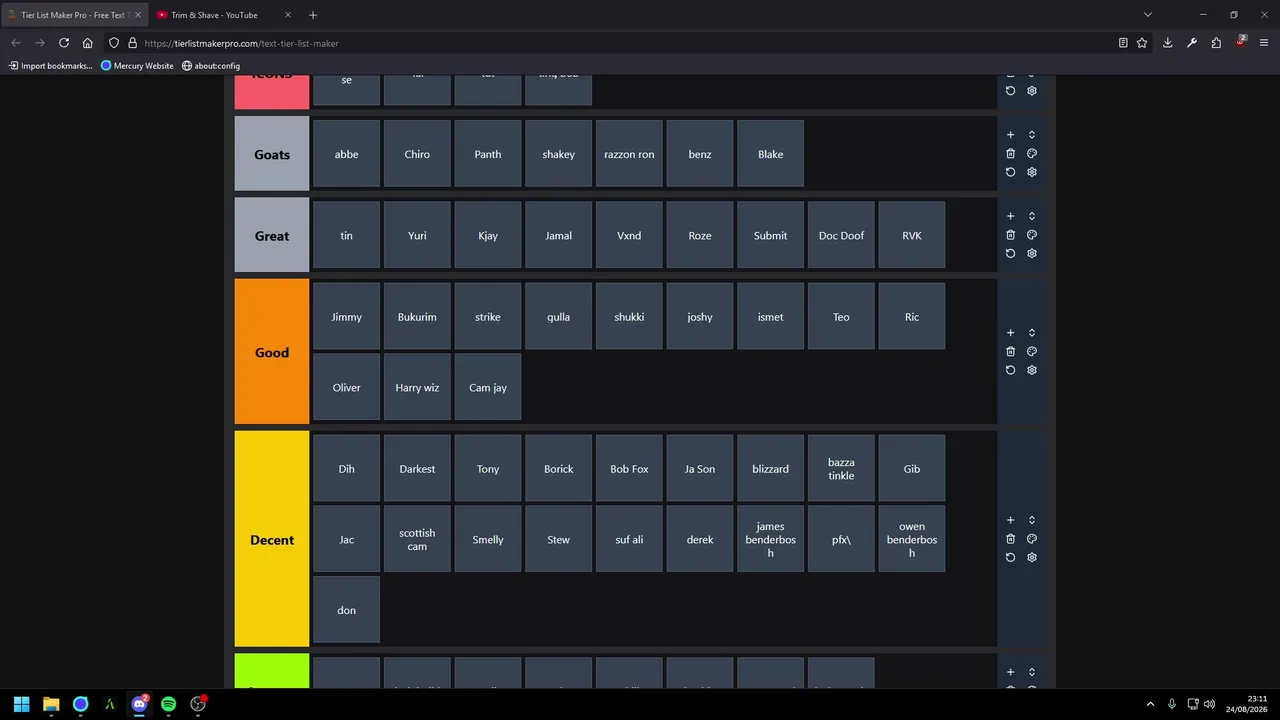Delete the Decent tier row
1280x720 pixels.
pos(1010,539)
